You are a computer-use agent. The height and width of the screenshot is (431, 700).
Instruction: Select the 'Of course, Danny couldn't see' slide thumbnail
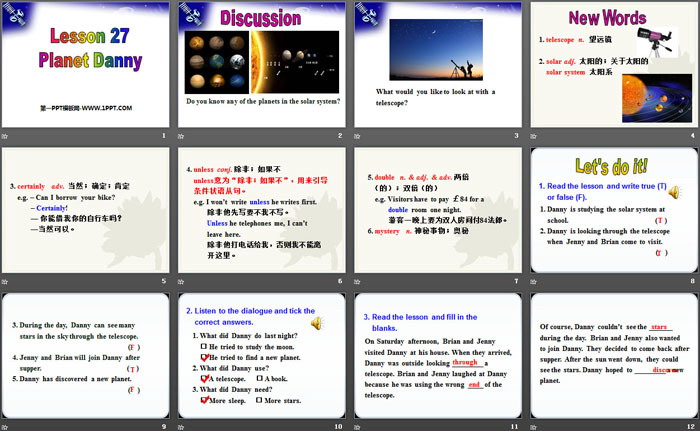point(614,356)
